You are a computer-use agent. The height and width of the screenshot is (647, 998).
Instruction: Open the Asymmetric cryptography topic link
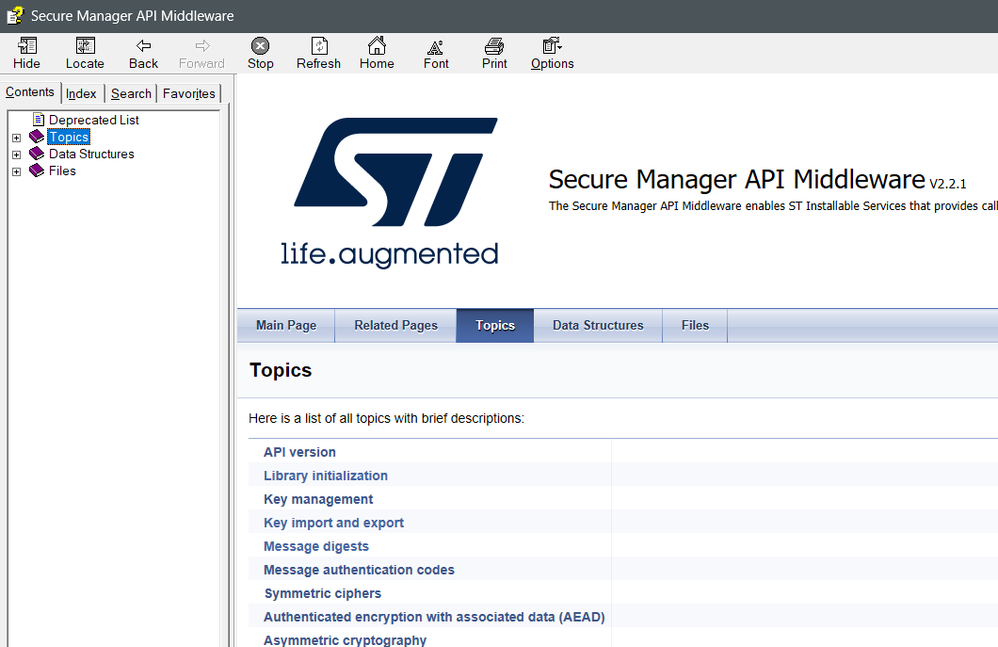pyautogui.click(x=345, y=640)
